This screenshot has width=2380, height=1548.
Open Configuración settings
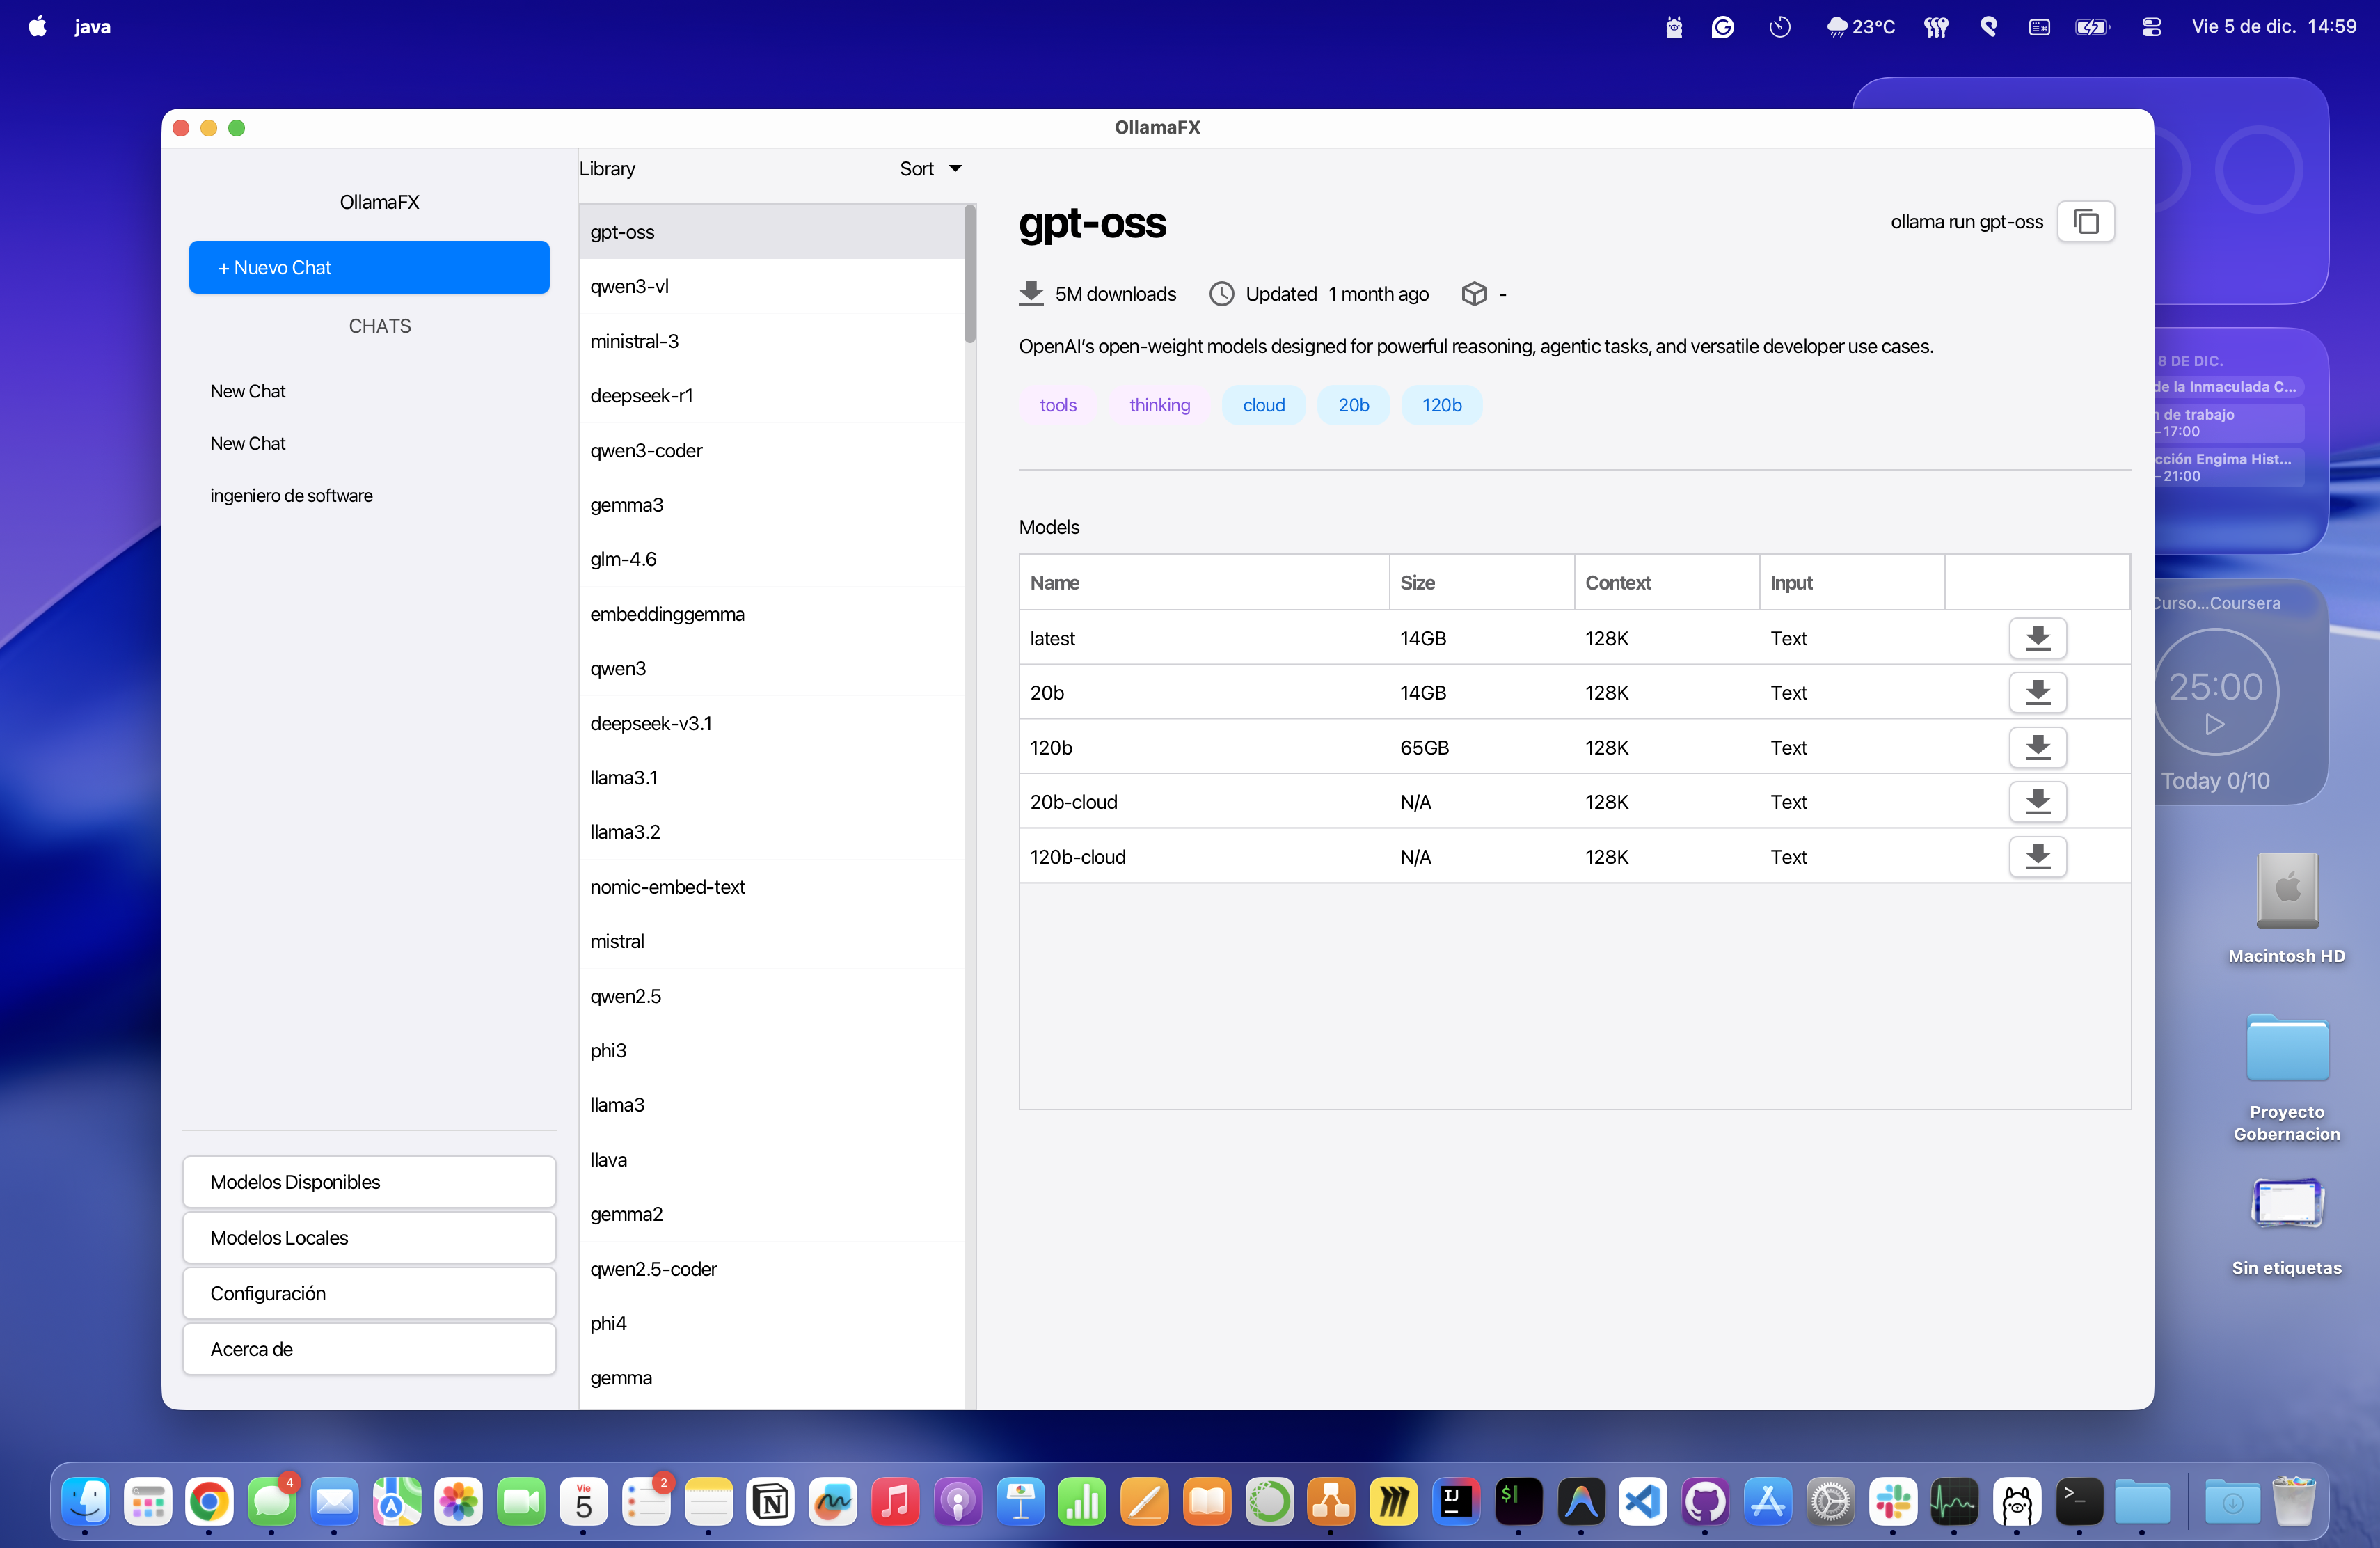369,1294
